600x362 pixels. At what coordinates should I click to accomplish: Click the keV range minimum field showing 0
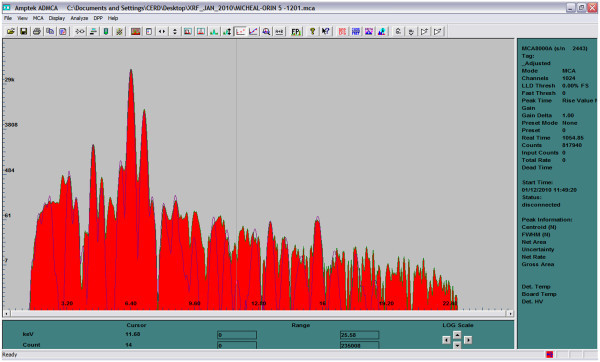click(x=237, y=335)
